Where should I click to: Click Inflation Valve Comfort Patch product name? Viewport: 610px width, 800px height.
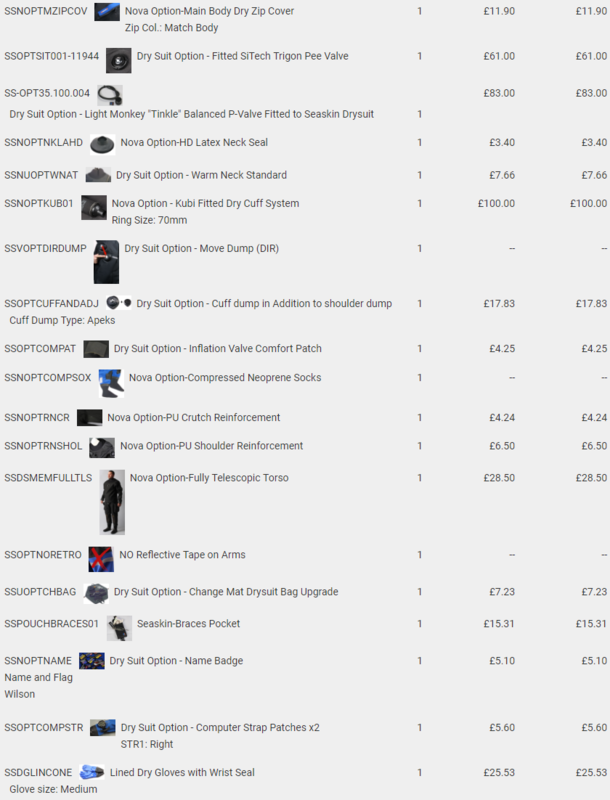coord(218,348)
